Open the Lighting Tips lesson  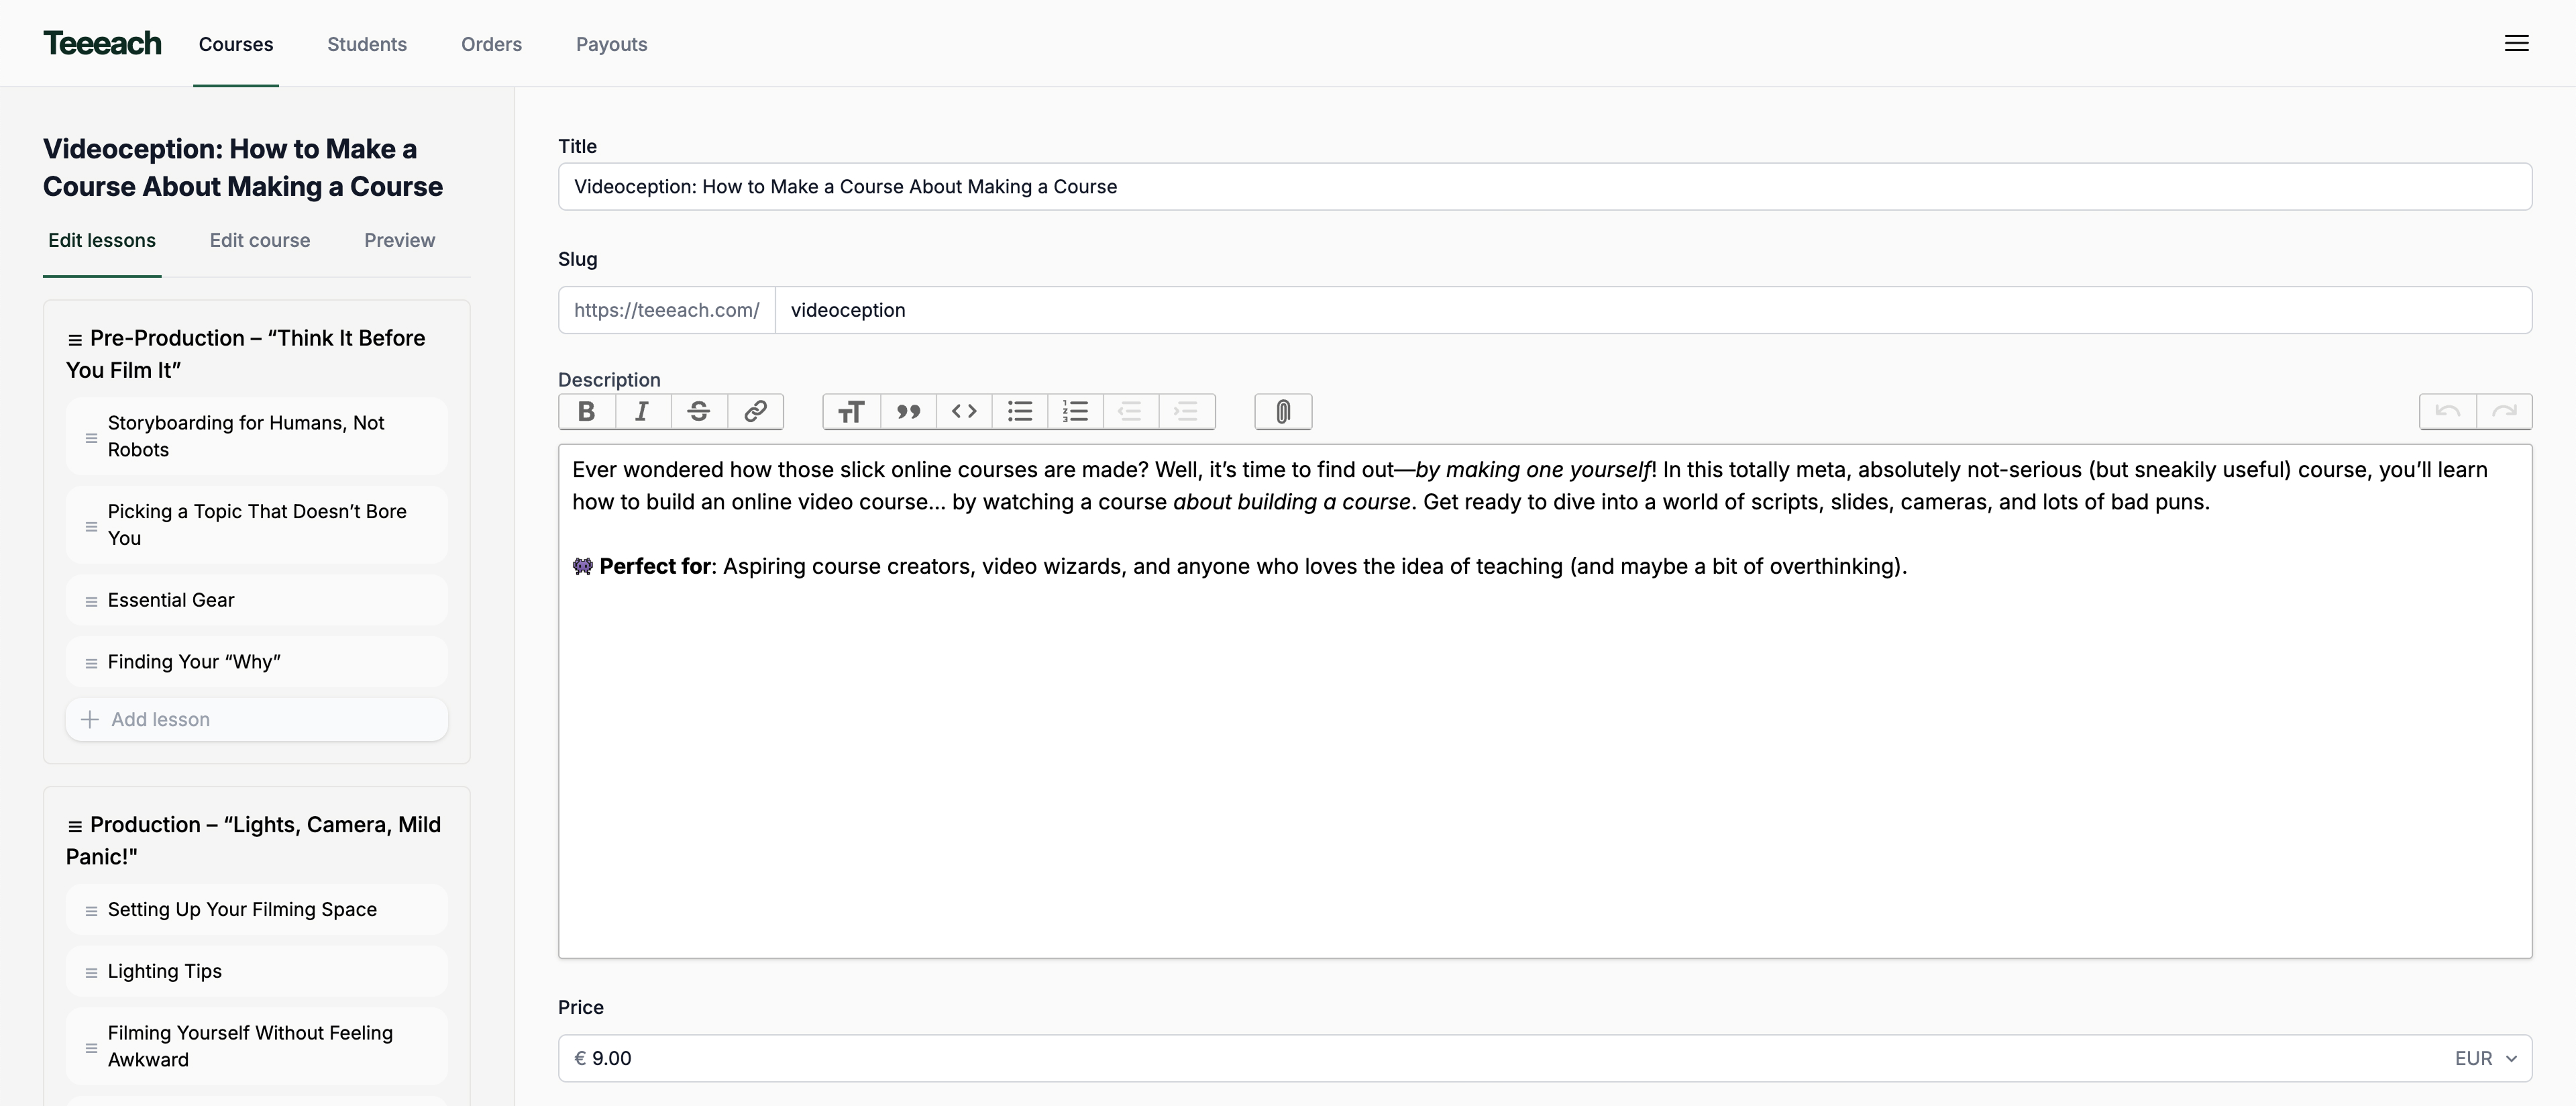click(x=256, y=971)
